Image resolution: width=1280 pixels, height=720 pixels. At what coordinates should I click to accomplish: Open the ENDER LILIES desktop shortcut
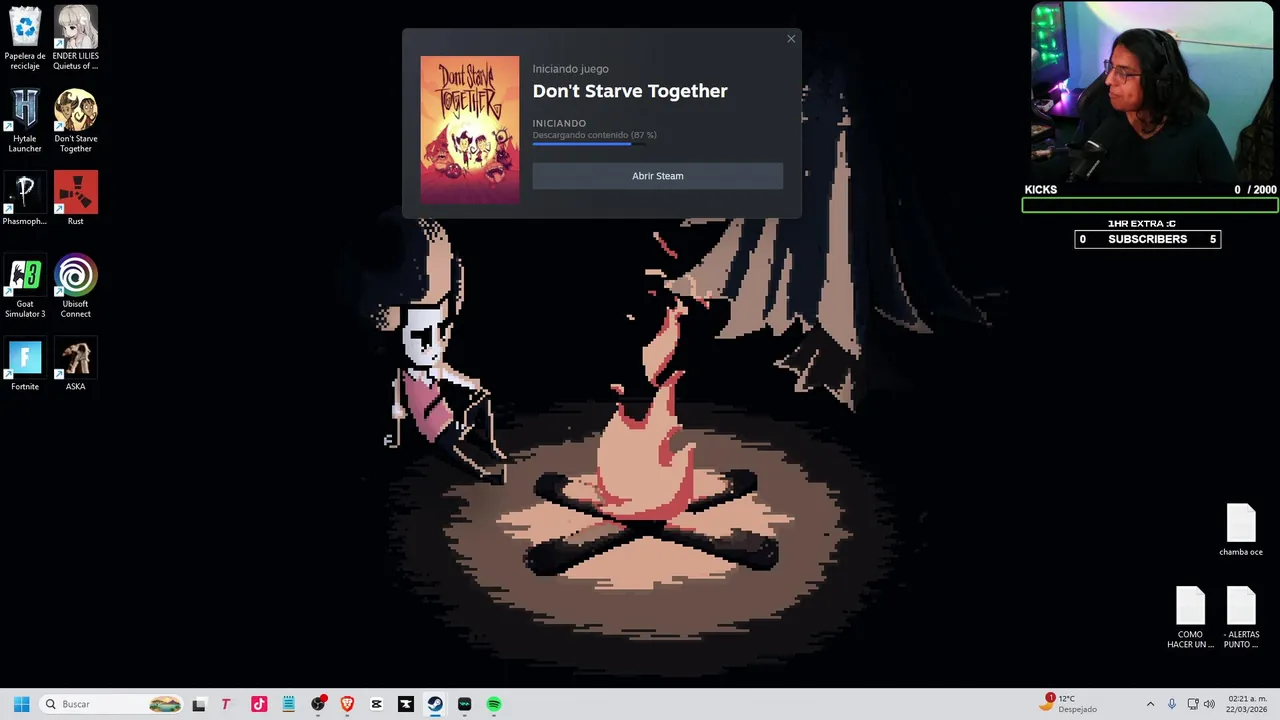[x=76, y=38]
